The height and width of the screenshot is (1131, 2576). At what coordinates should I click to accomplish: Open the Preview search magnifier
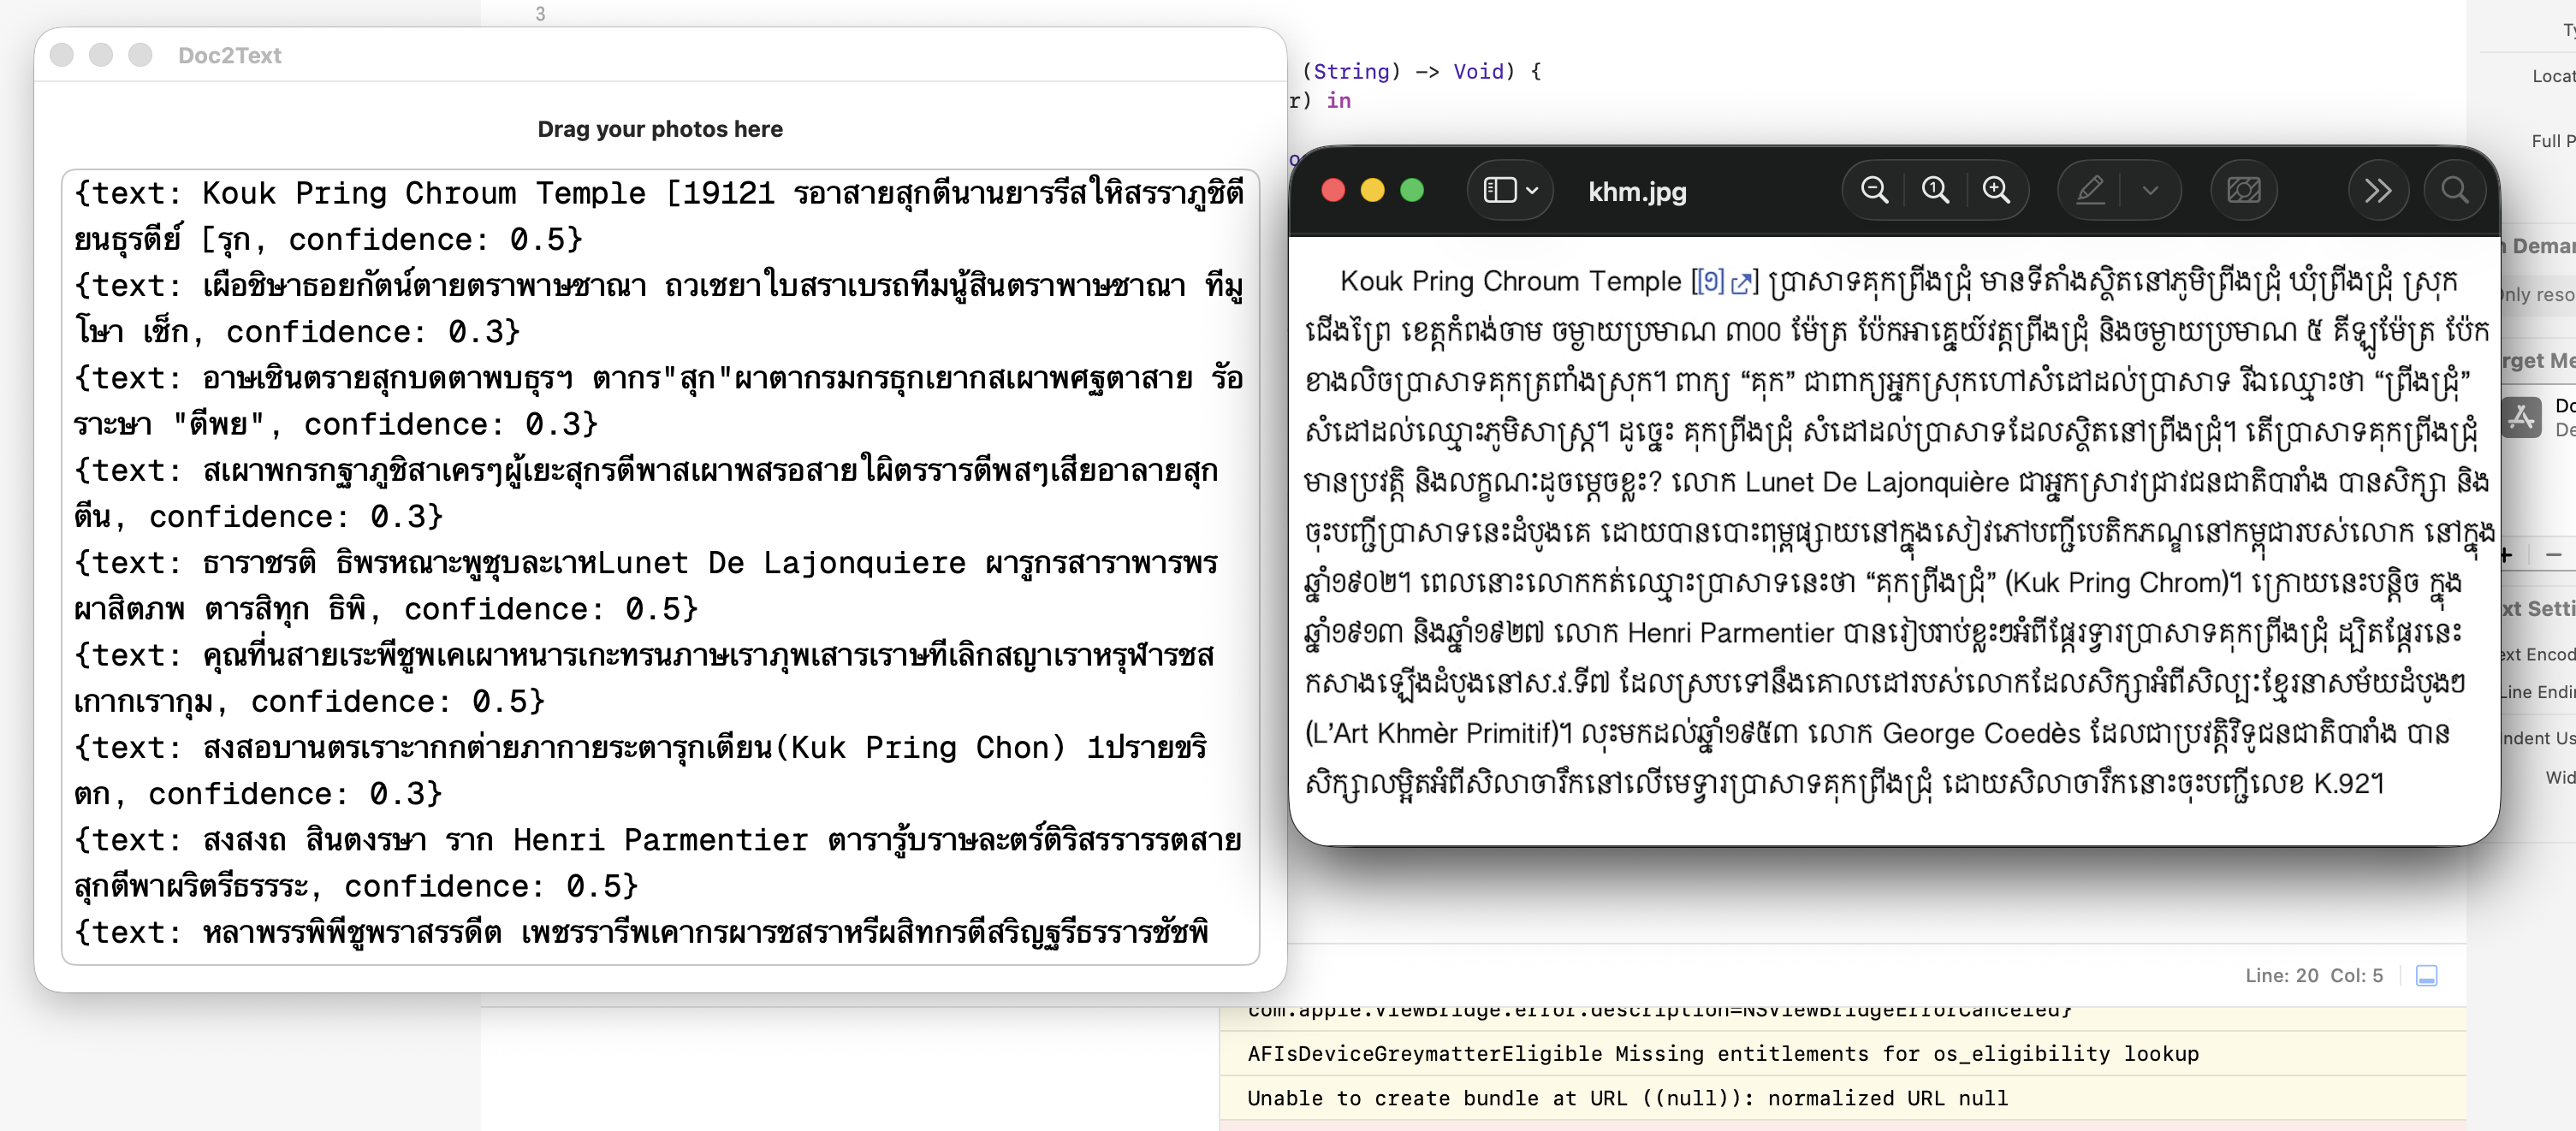[2454, 190]
